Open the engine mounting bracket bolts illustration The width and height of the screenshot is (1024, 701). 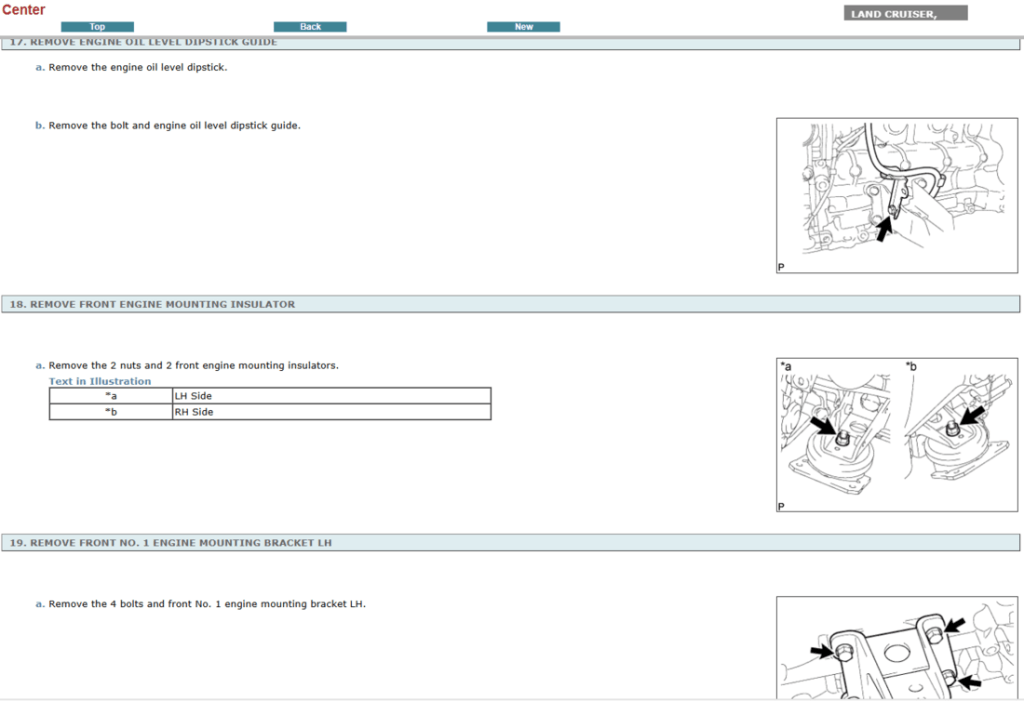click(x=896, y=650)
